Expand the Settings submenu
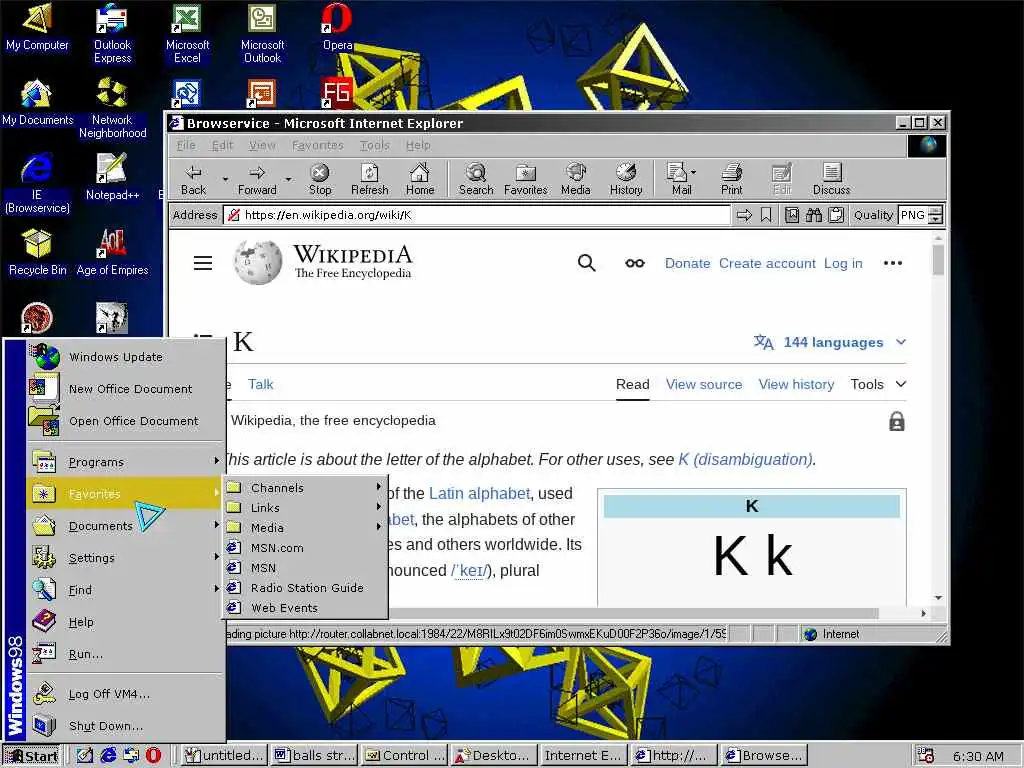1024x768 pixels. tap(127, 558)
